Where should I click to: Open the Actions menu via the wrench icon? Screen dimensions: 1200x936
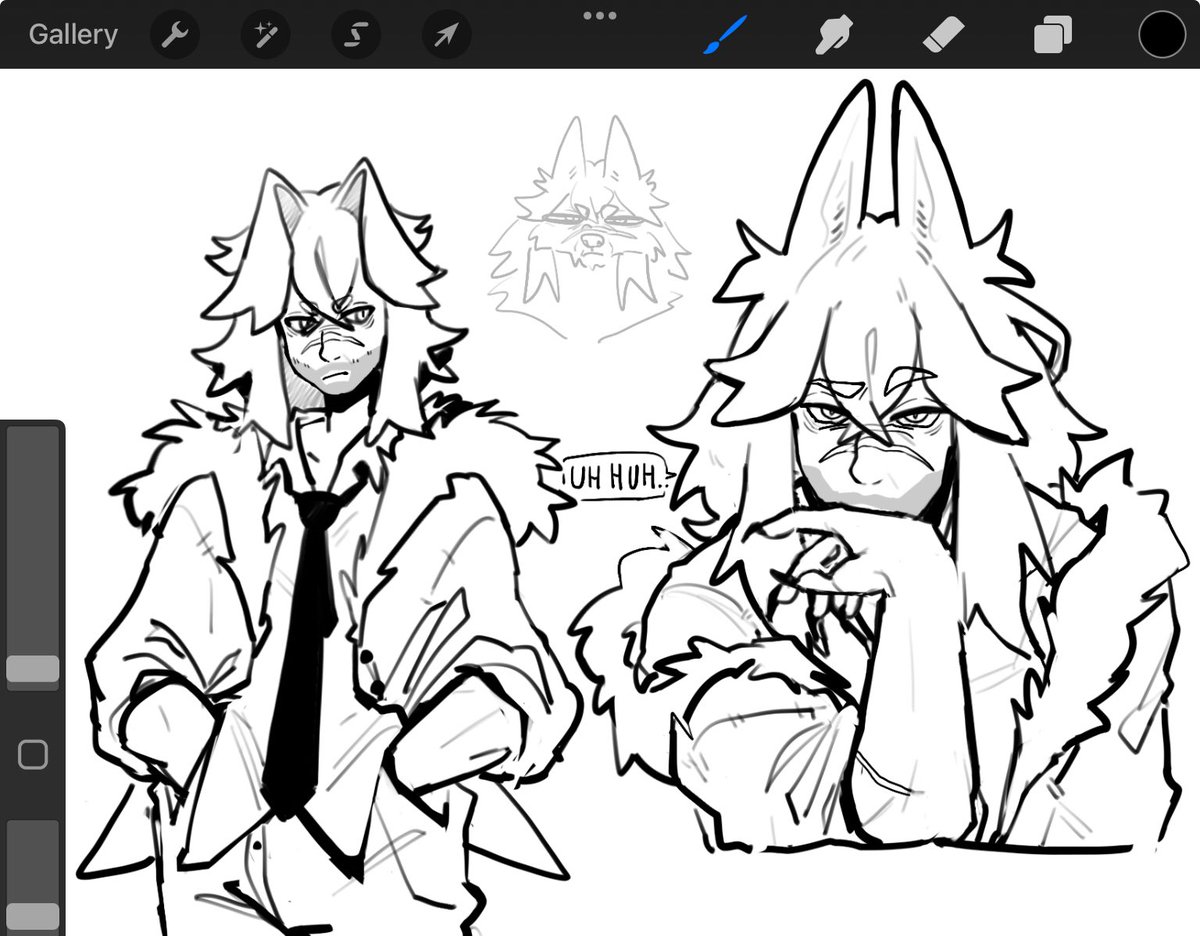pyautogui.click(x=175, y=33)
